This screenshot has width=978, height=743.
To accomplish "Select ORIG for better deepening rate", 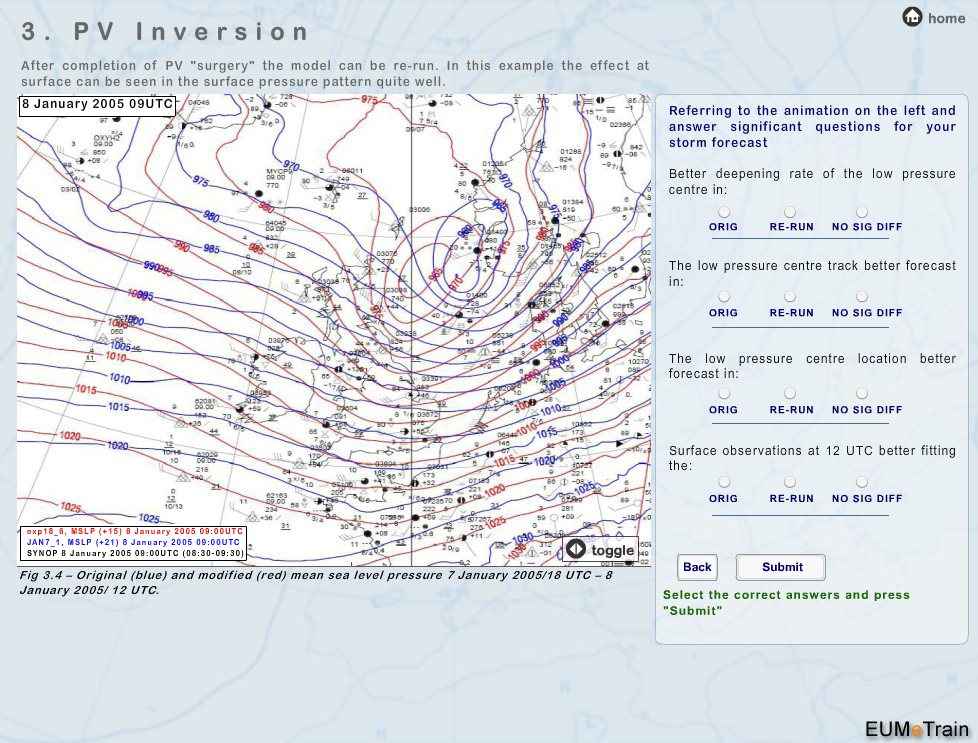I will [x=723, y=212].
